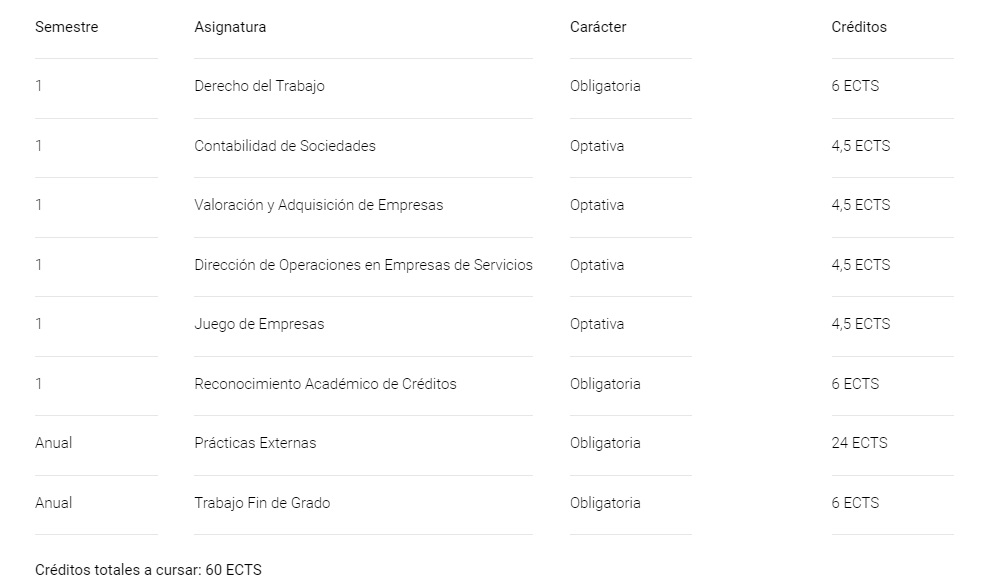Open the Prácticas Externas subject
This screenshot has width=988, height=584.
click(x=255, y=444)
